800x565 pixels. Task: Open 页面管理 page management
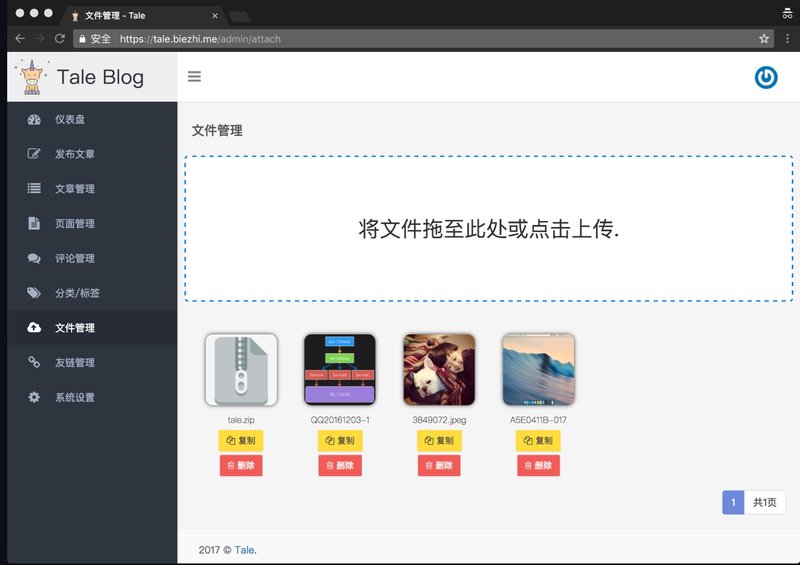pos(92,224)
